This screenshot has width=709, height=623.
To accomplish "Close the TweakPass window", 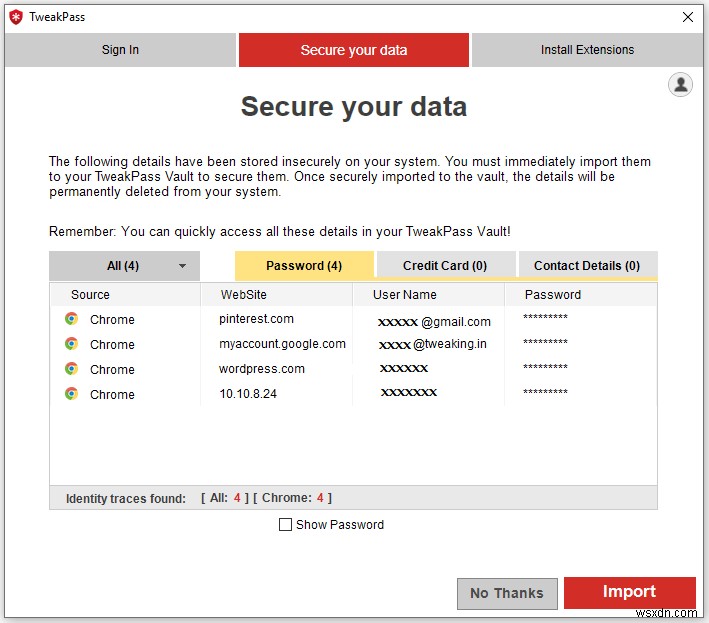I will click(687, 17).
